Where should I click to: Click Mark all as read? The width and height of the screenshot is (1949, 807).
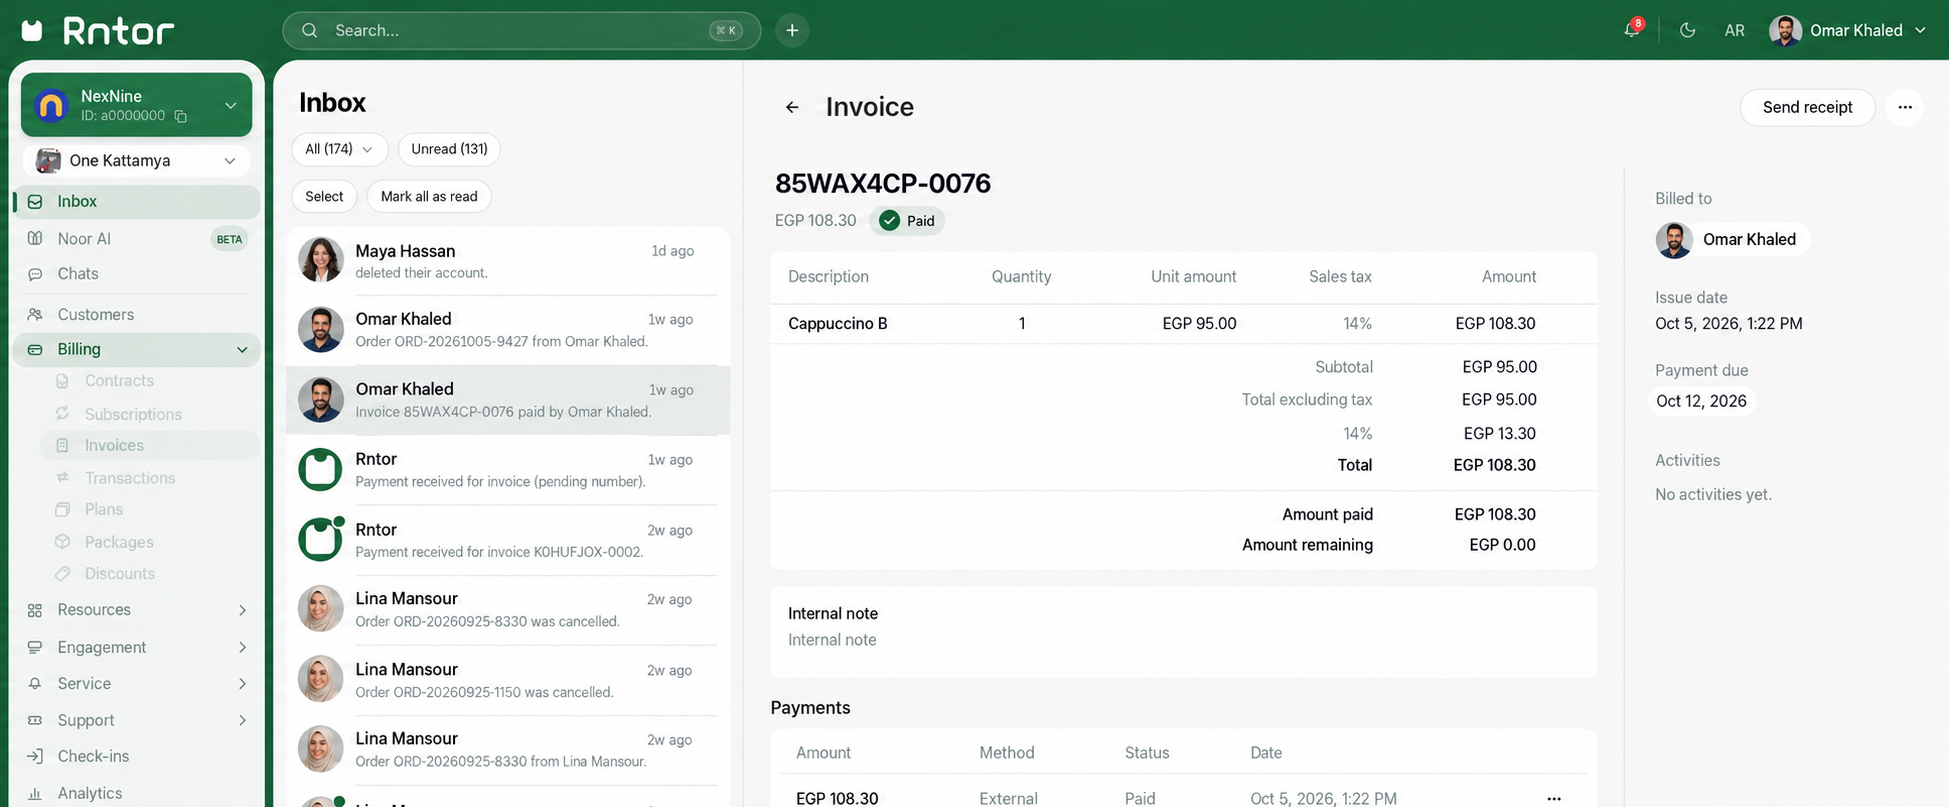429,196
